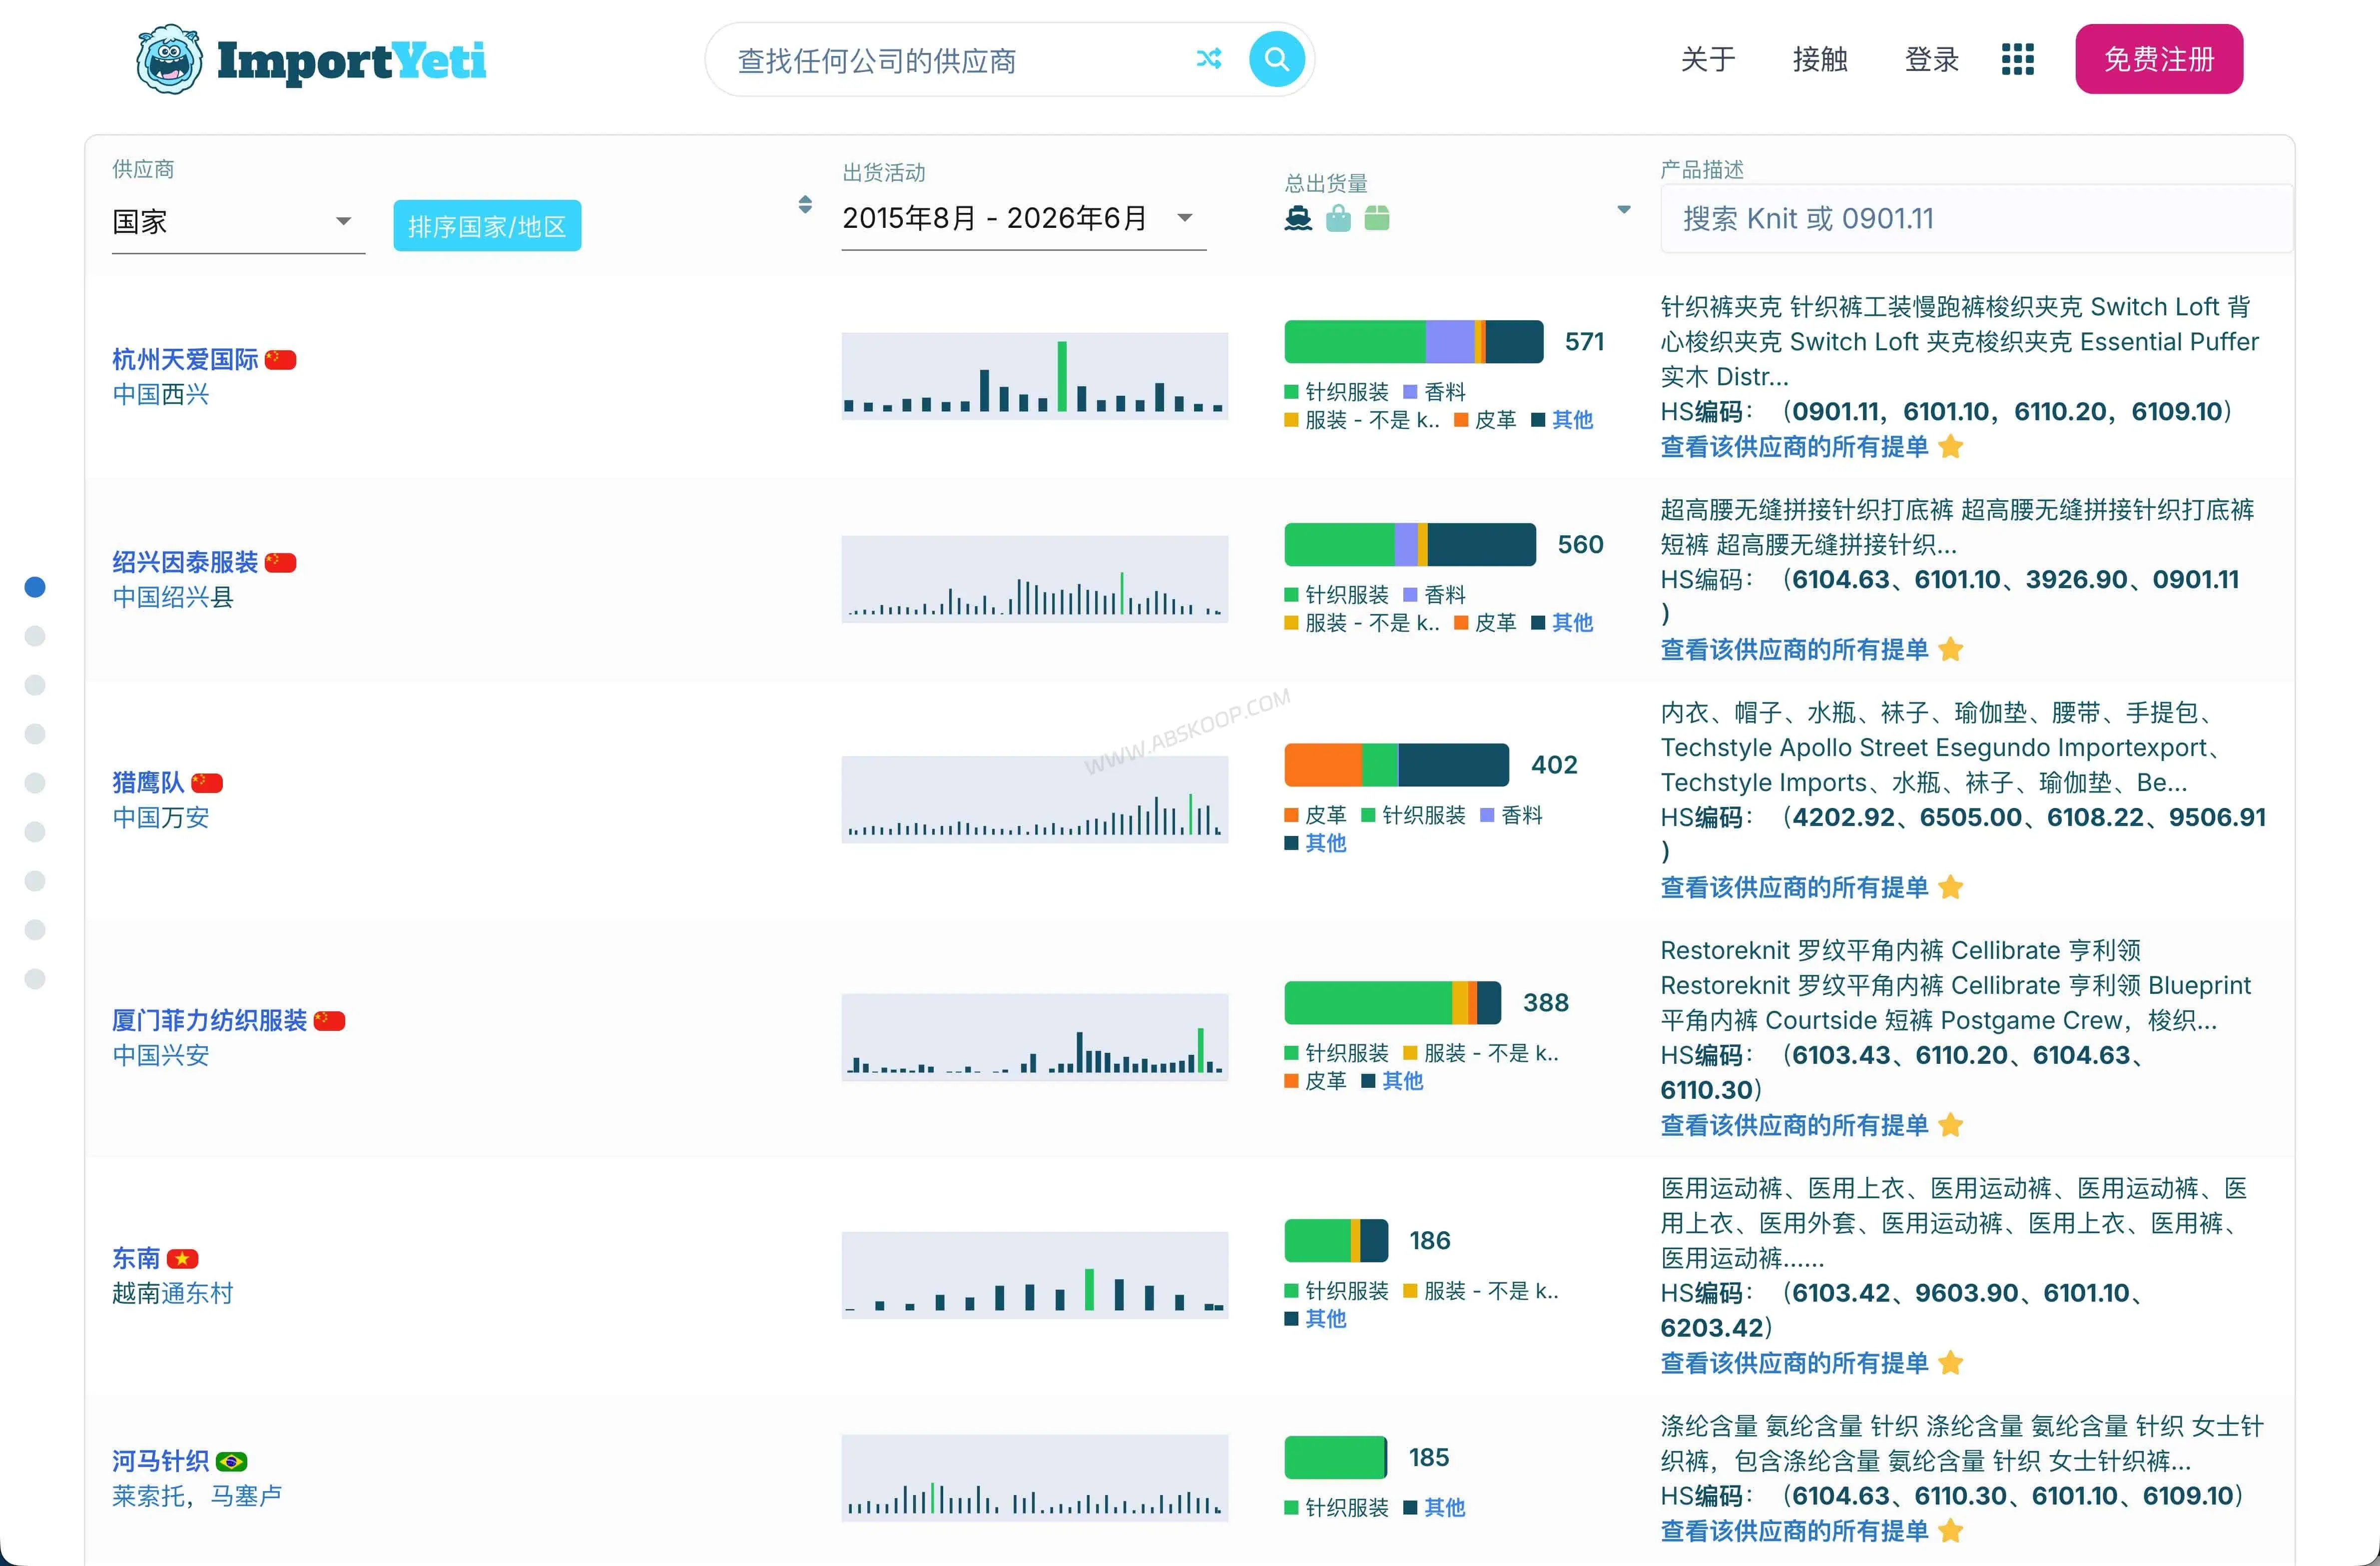Click the Brazil flag next to 河马针织
The width and height of the screenshot is (2380, 1566).
point(232,1462)
